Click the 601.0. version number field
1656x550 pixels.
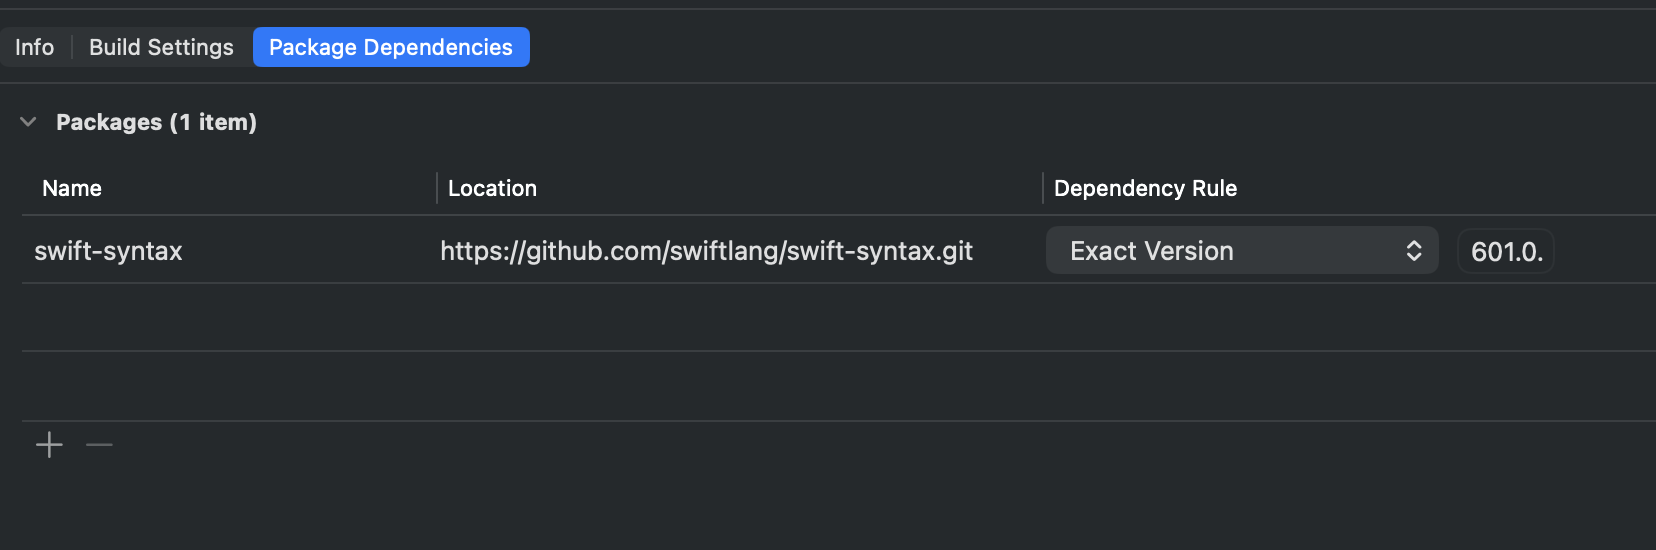1506,252
